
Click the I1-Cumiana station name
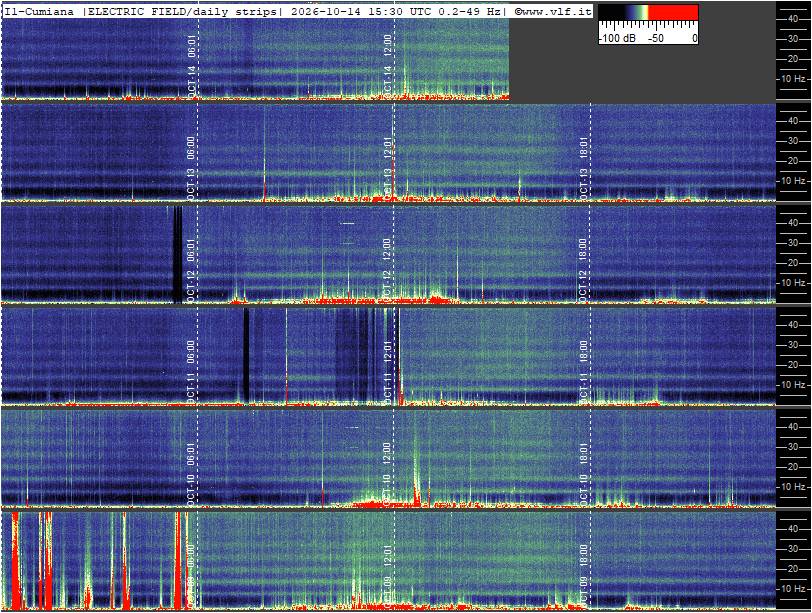[x=39, y=11]
